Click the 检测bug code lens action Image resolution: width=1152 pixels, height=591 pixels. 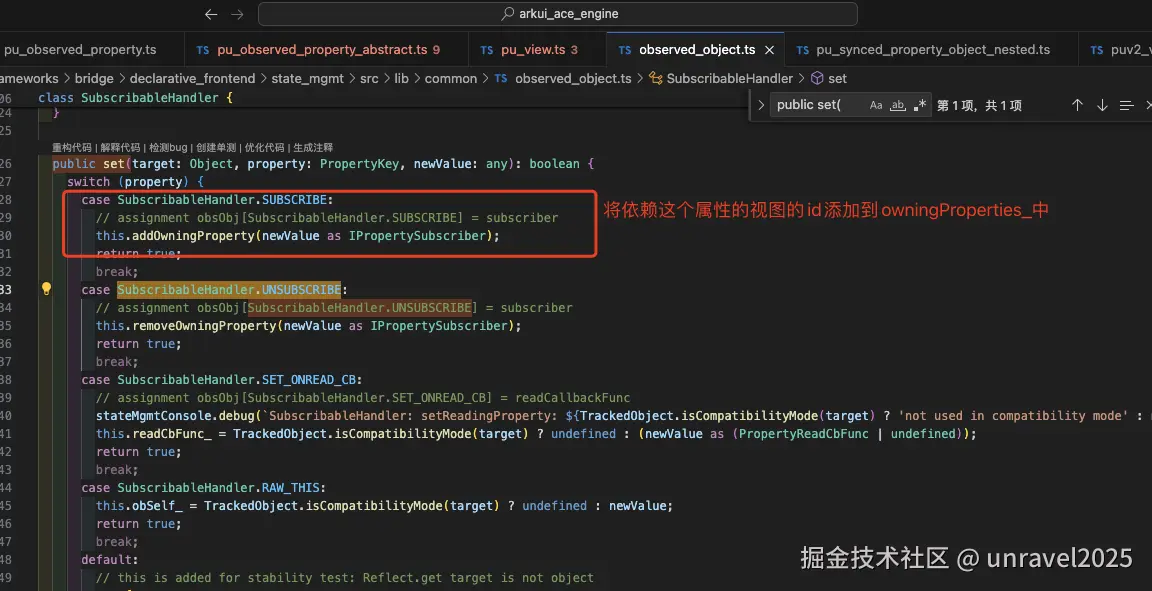[168, 147]
